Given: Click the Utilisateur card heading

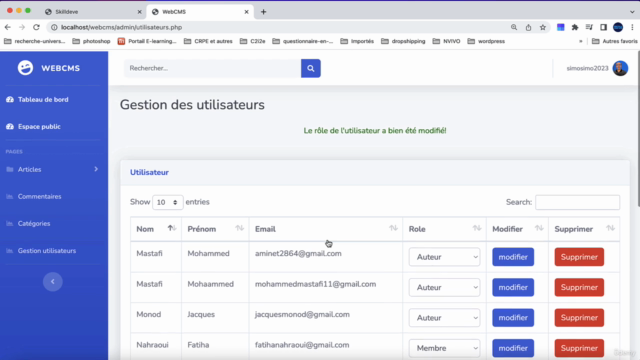Looking at the screenshot, I should pyautogui.click(x=149, y=172).
